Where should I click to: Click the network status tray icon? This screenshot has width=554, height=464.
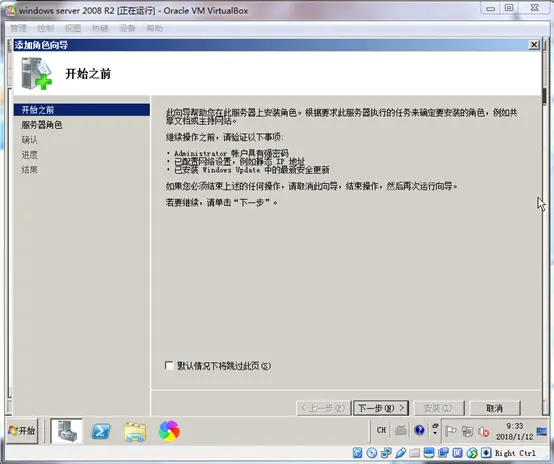[467, 431]
